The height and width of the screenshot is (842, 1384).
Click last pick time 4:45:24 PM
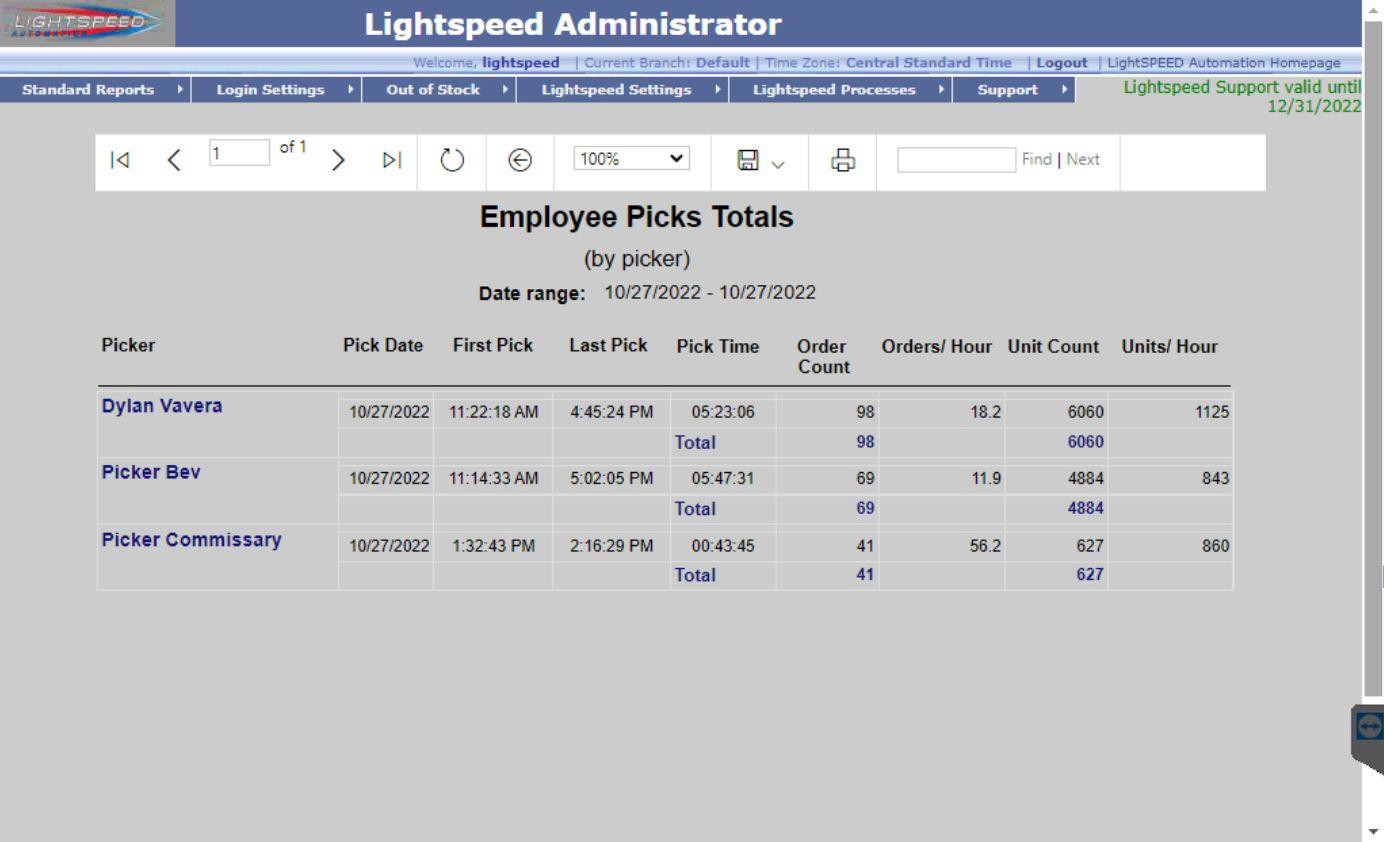pos(612,412)
